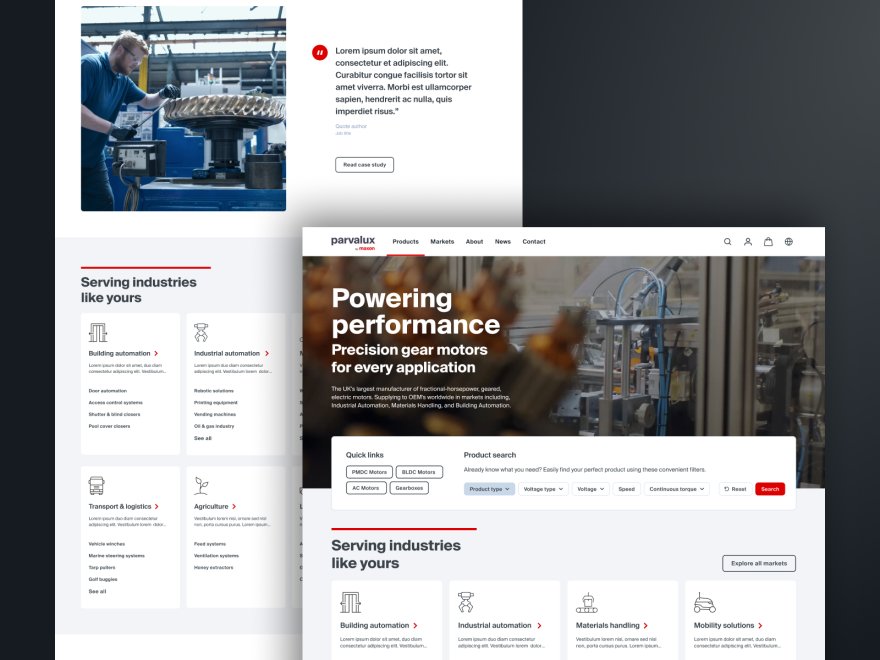880x660 pixels.
Task: Click the Explore all markets button
Action: tap(759, 563)
